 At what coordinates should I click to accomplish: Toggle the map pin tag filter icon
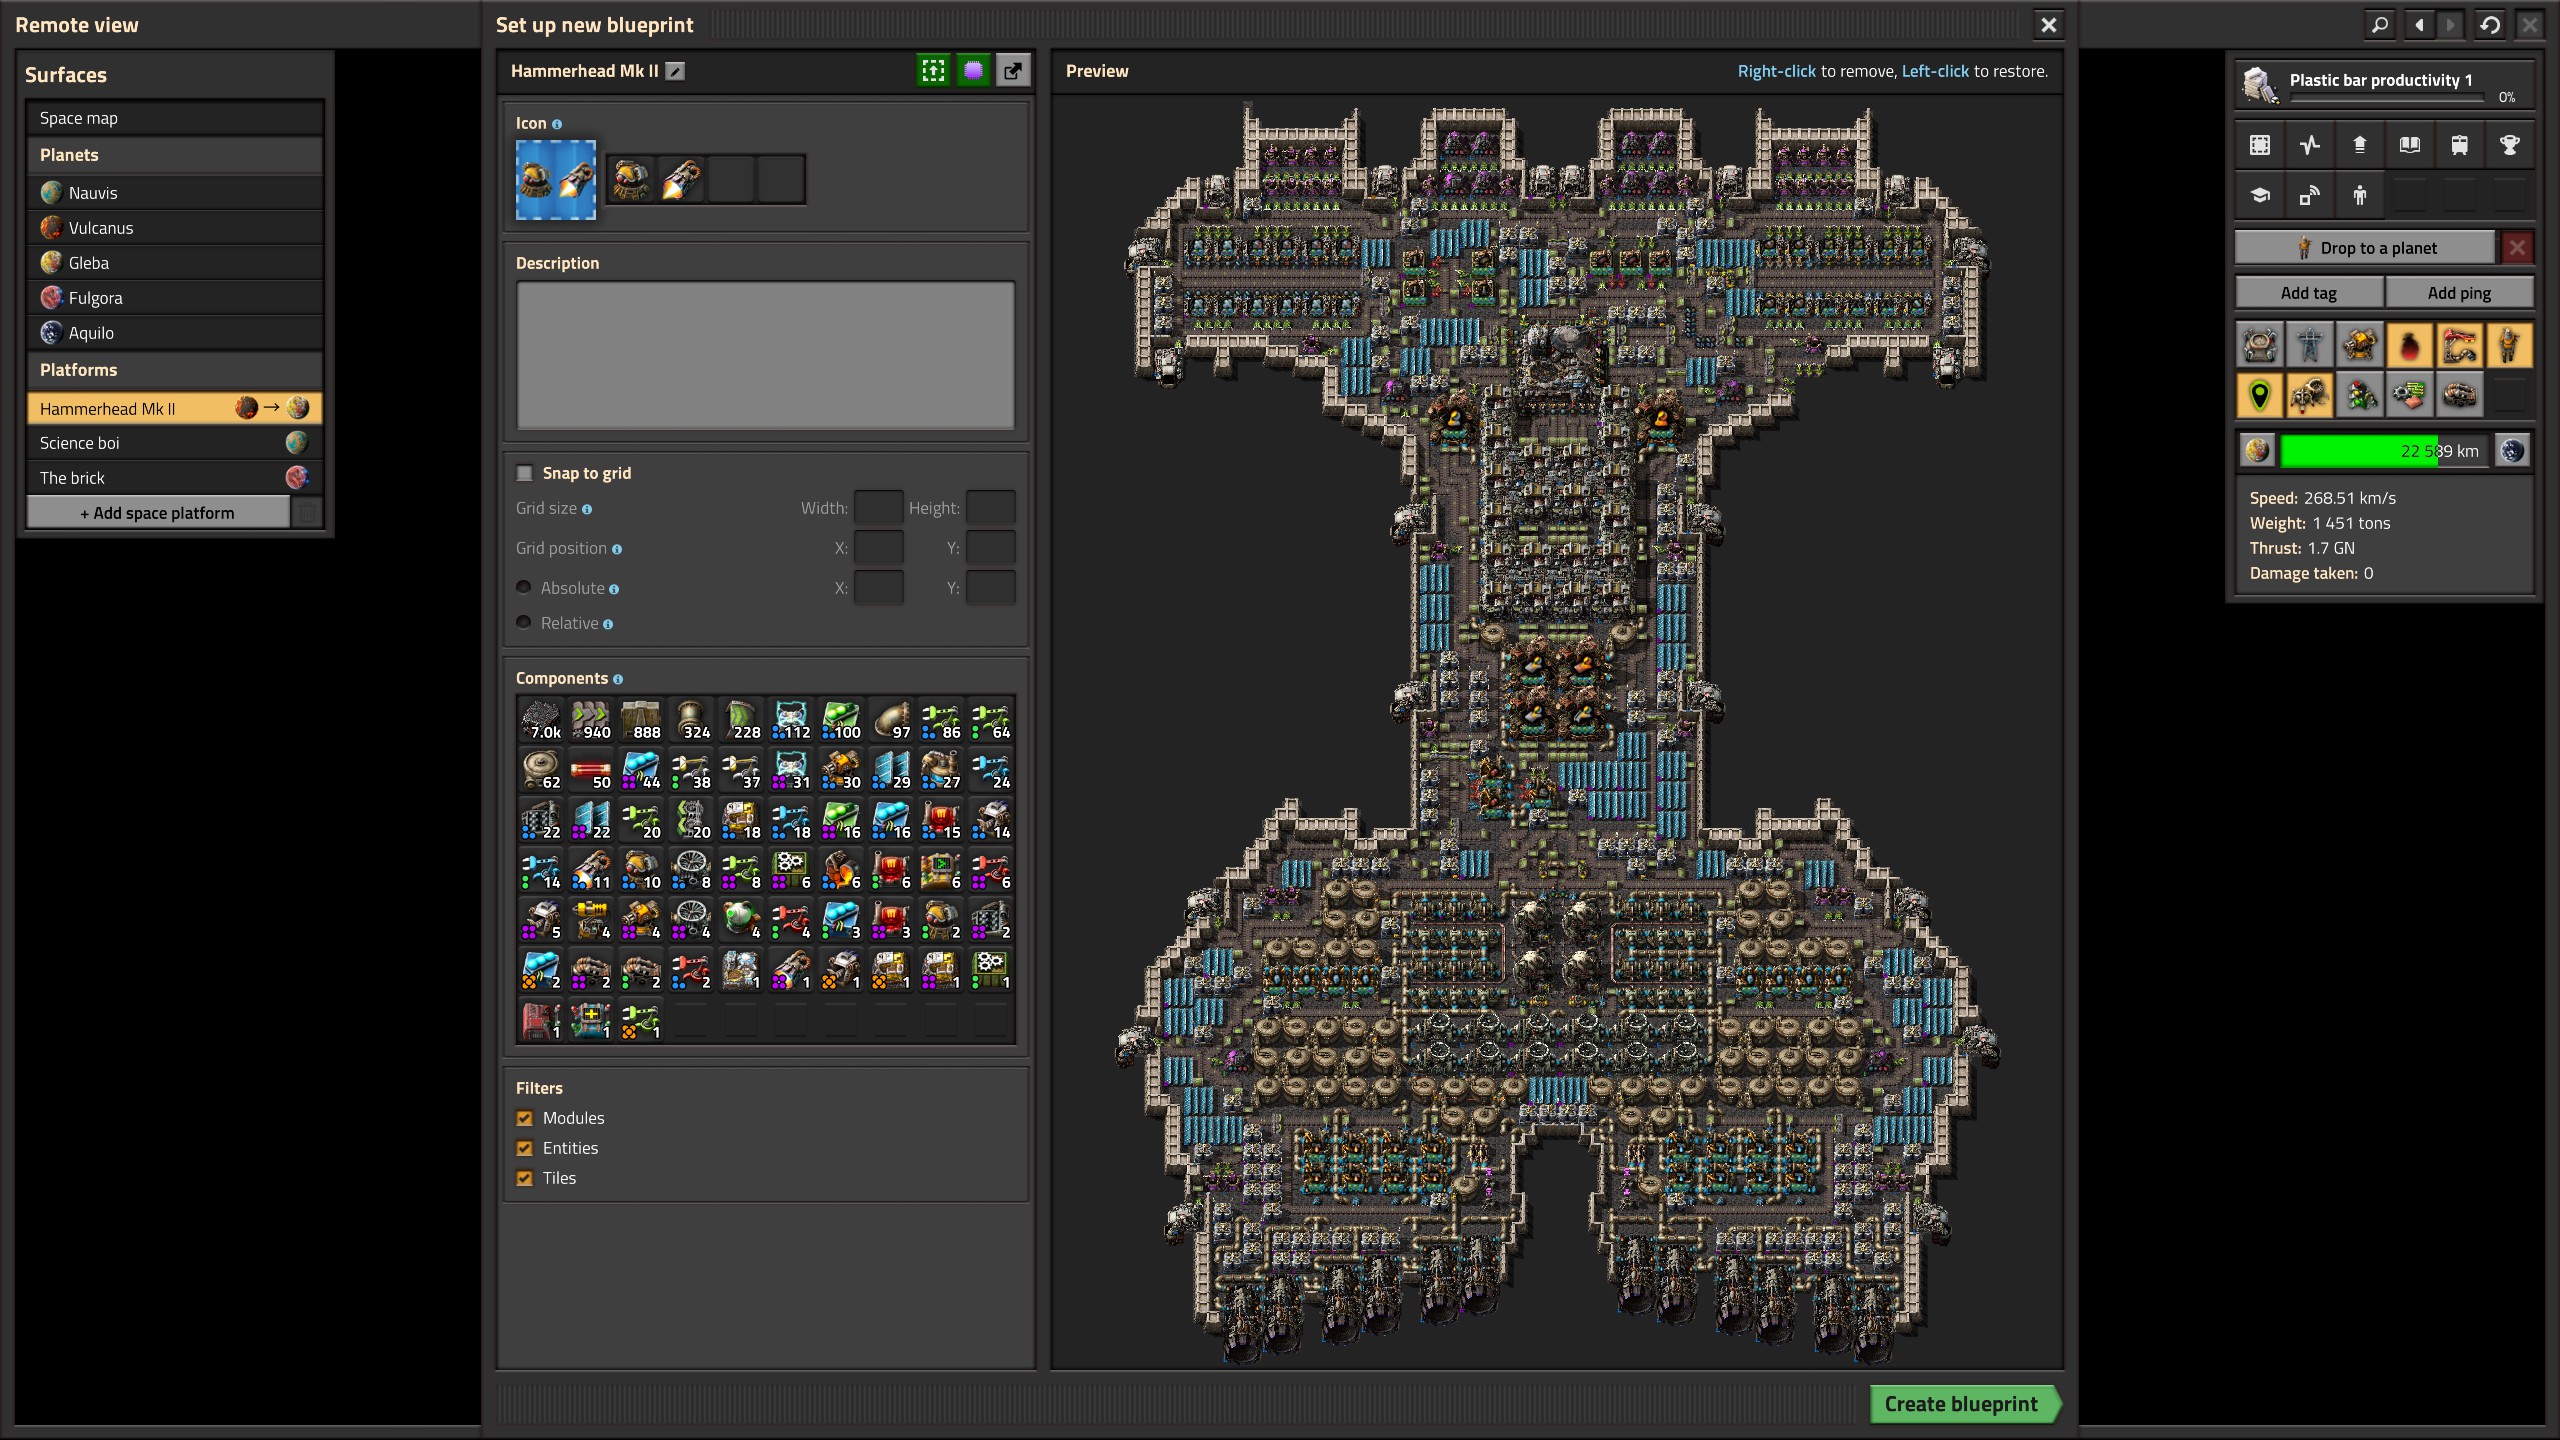coord(2259,396)
